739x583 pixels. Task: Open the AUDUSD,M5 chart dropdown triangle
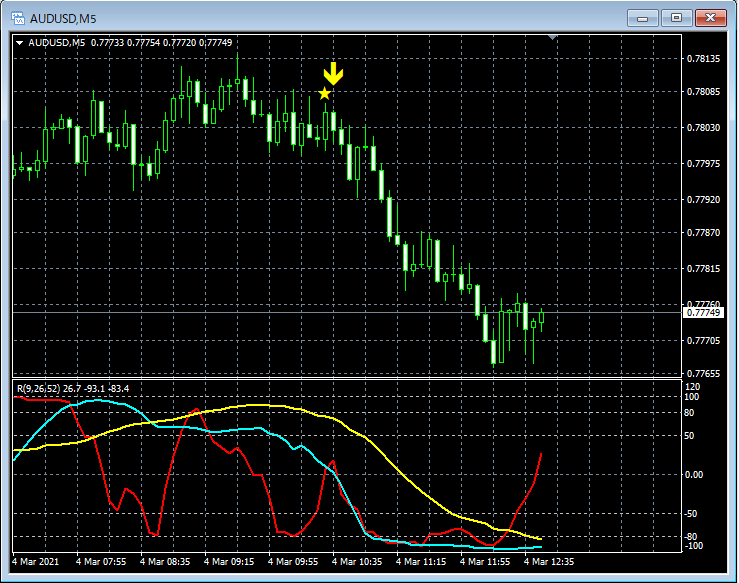coord(19,43)
